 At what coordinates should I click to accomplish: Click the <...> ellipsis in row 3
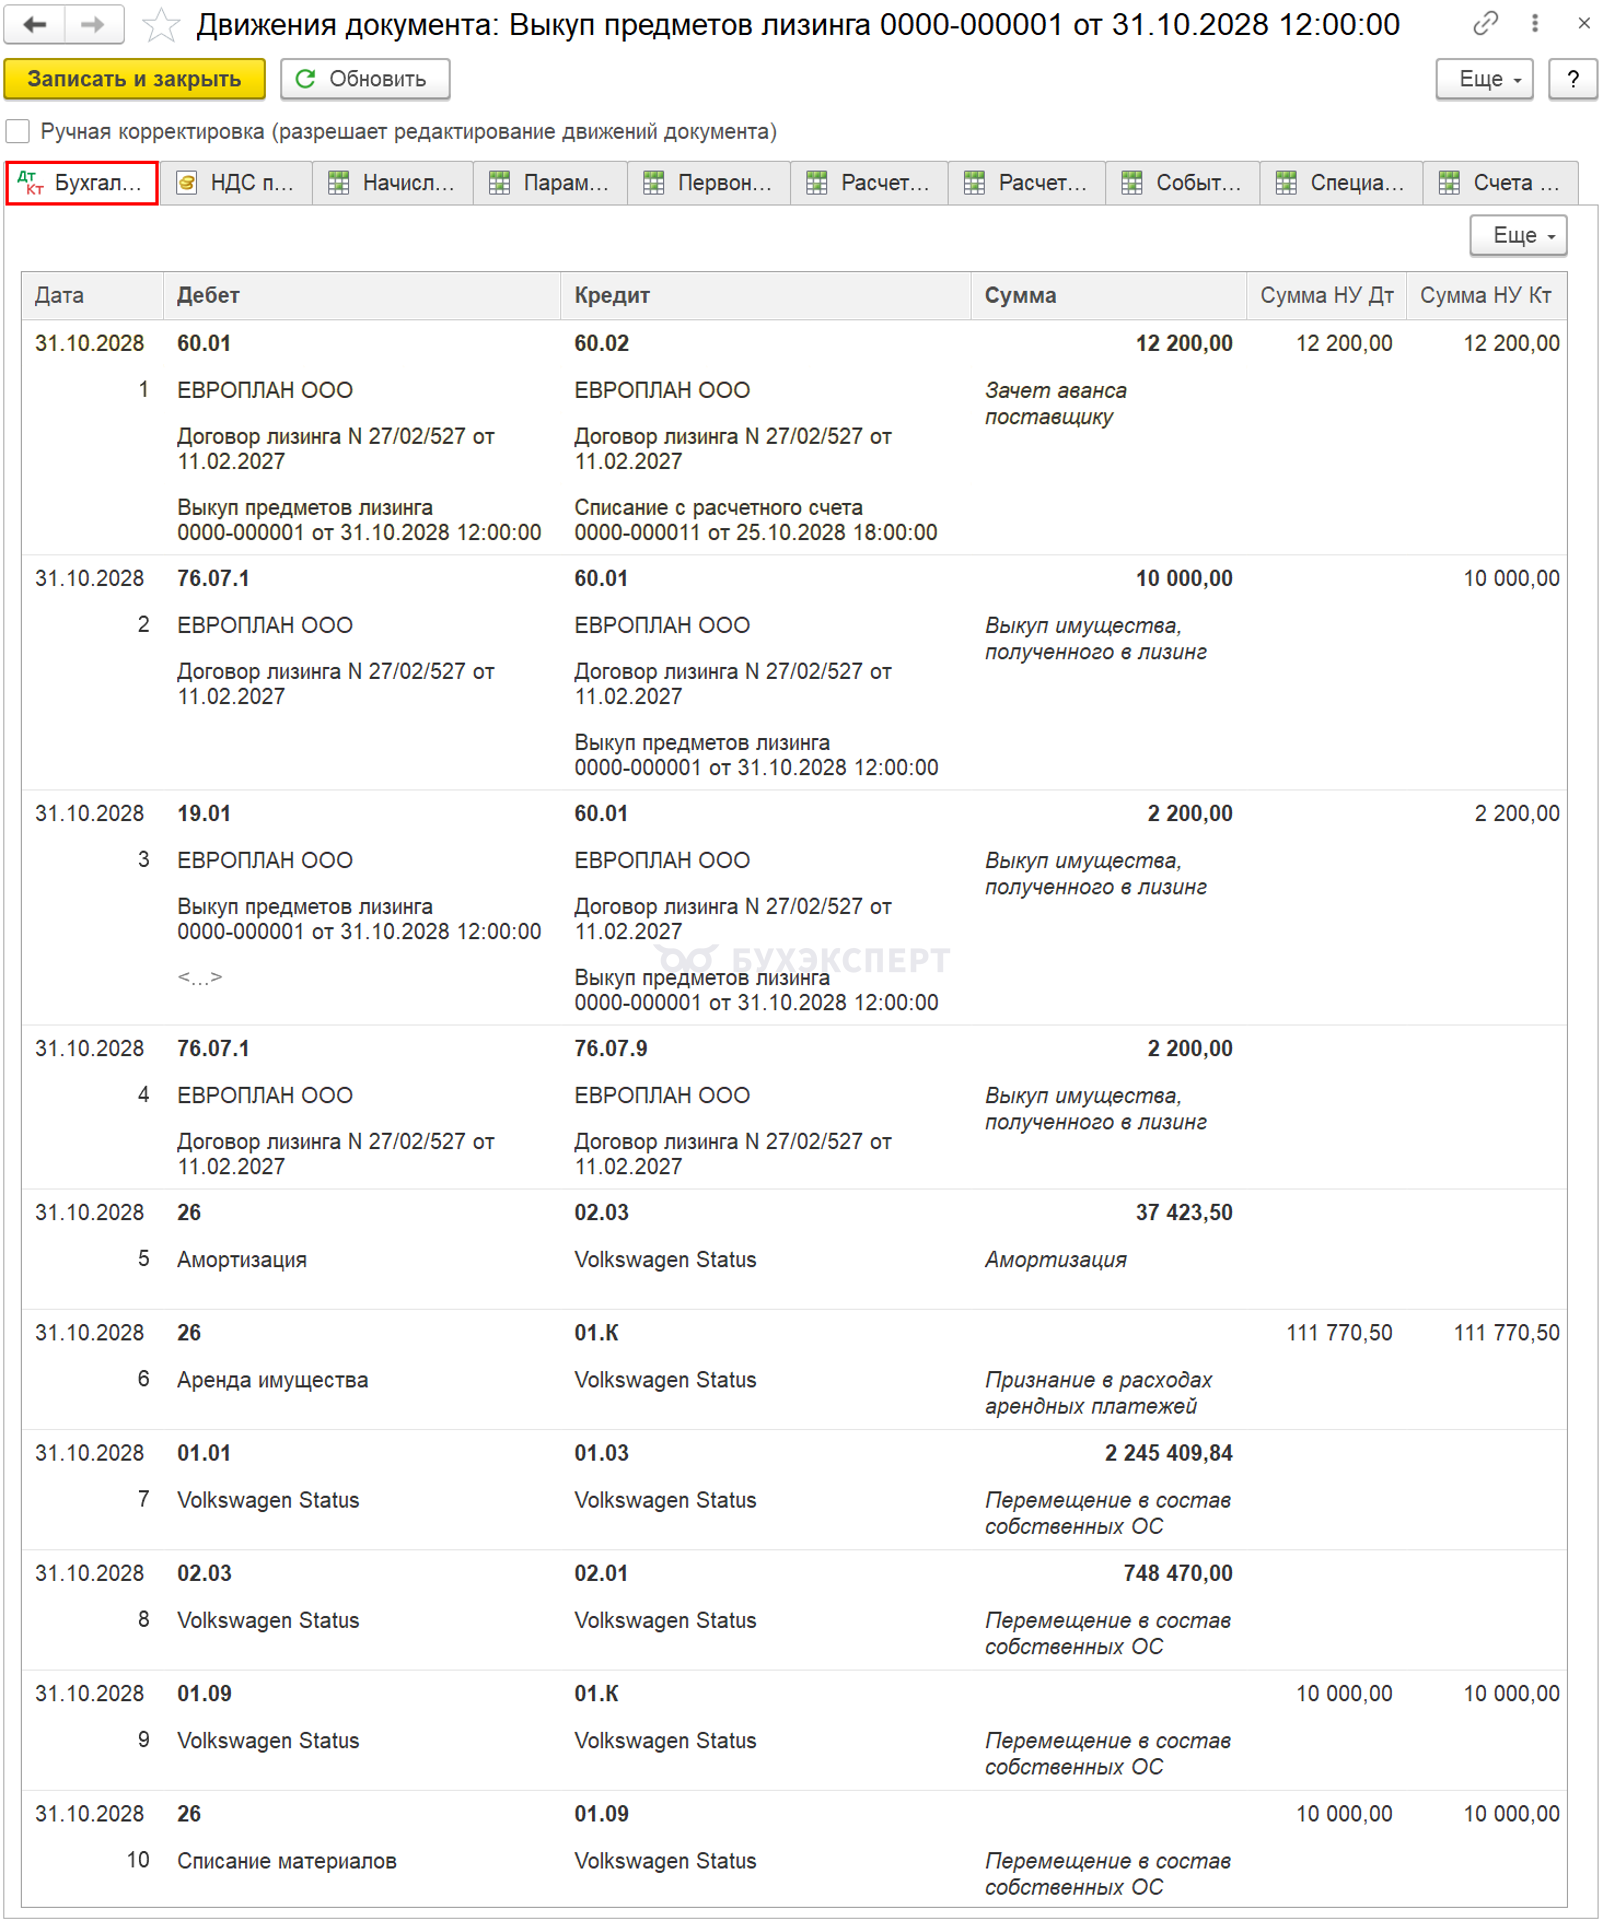200,977
